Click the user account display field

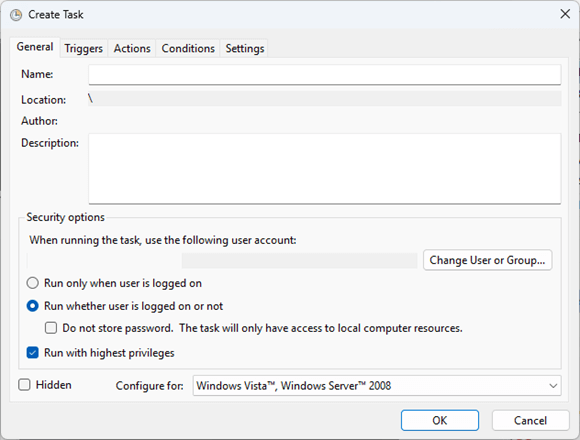[x=222, y=261]
